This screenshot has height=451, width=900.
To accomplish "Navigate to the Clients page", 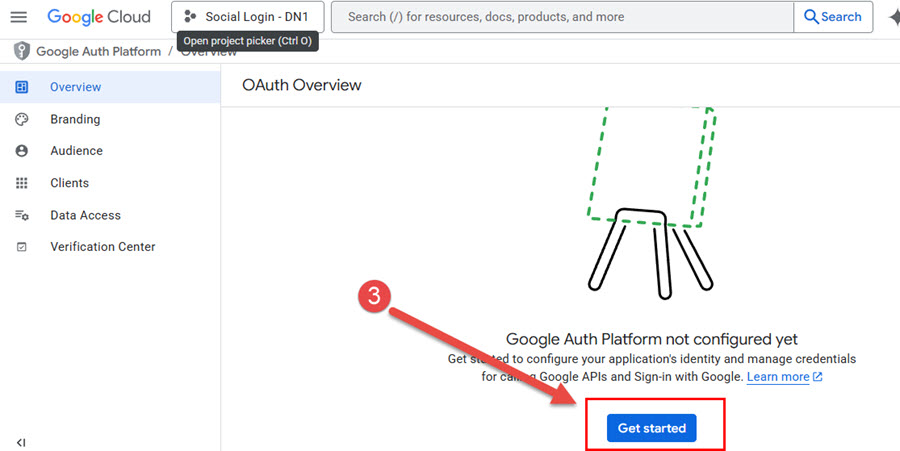I will 69,183.
